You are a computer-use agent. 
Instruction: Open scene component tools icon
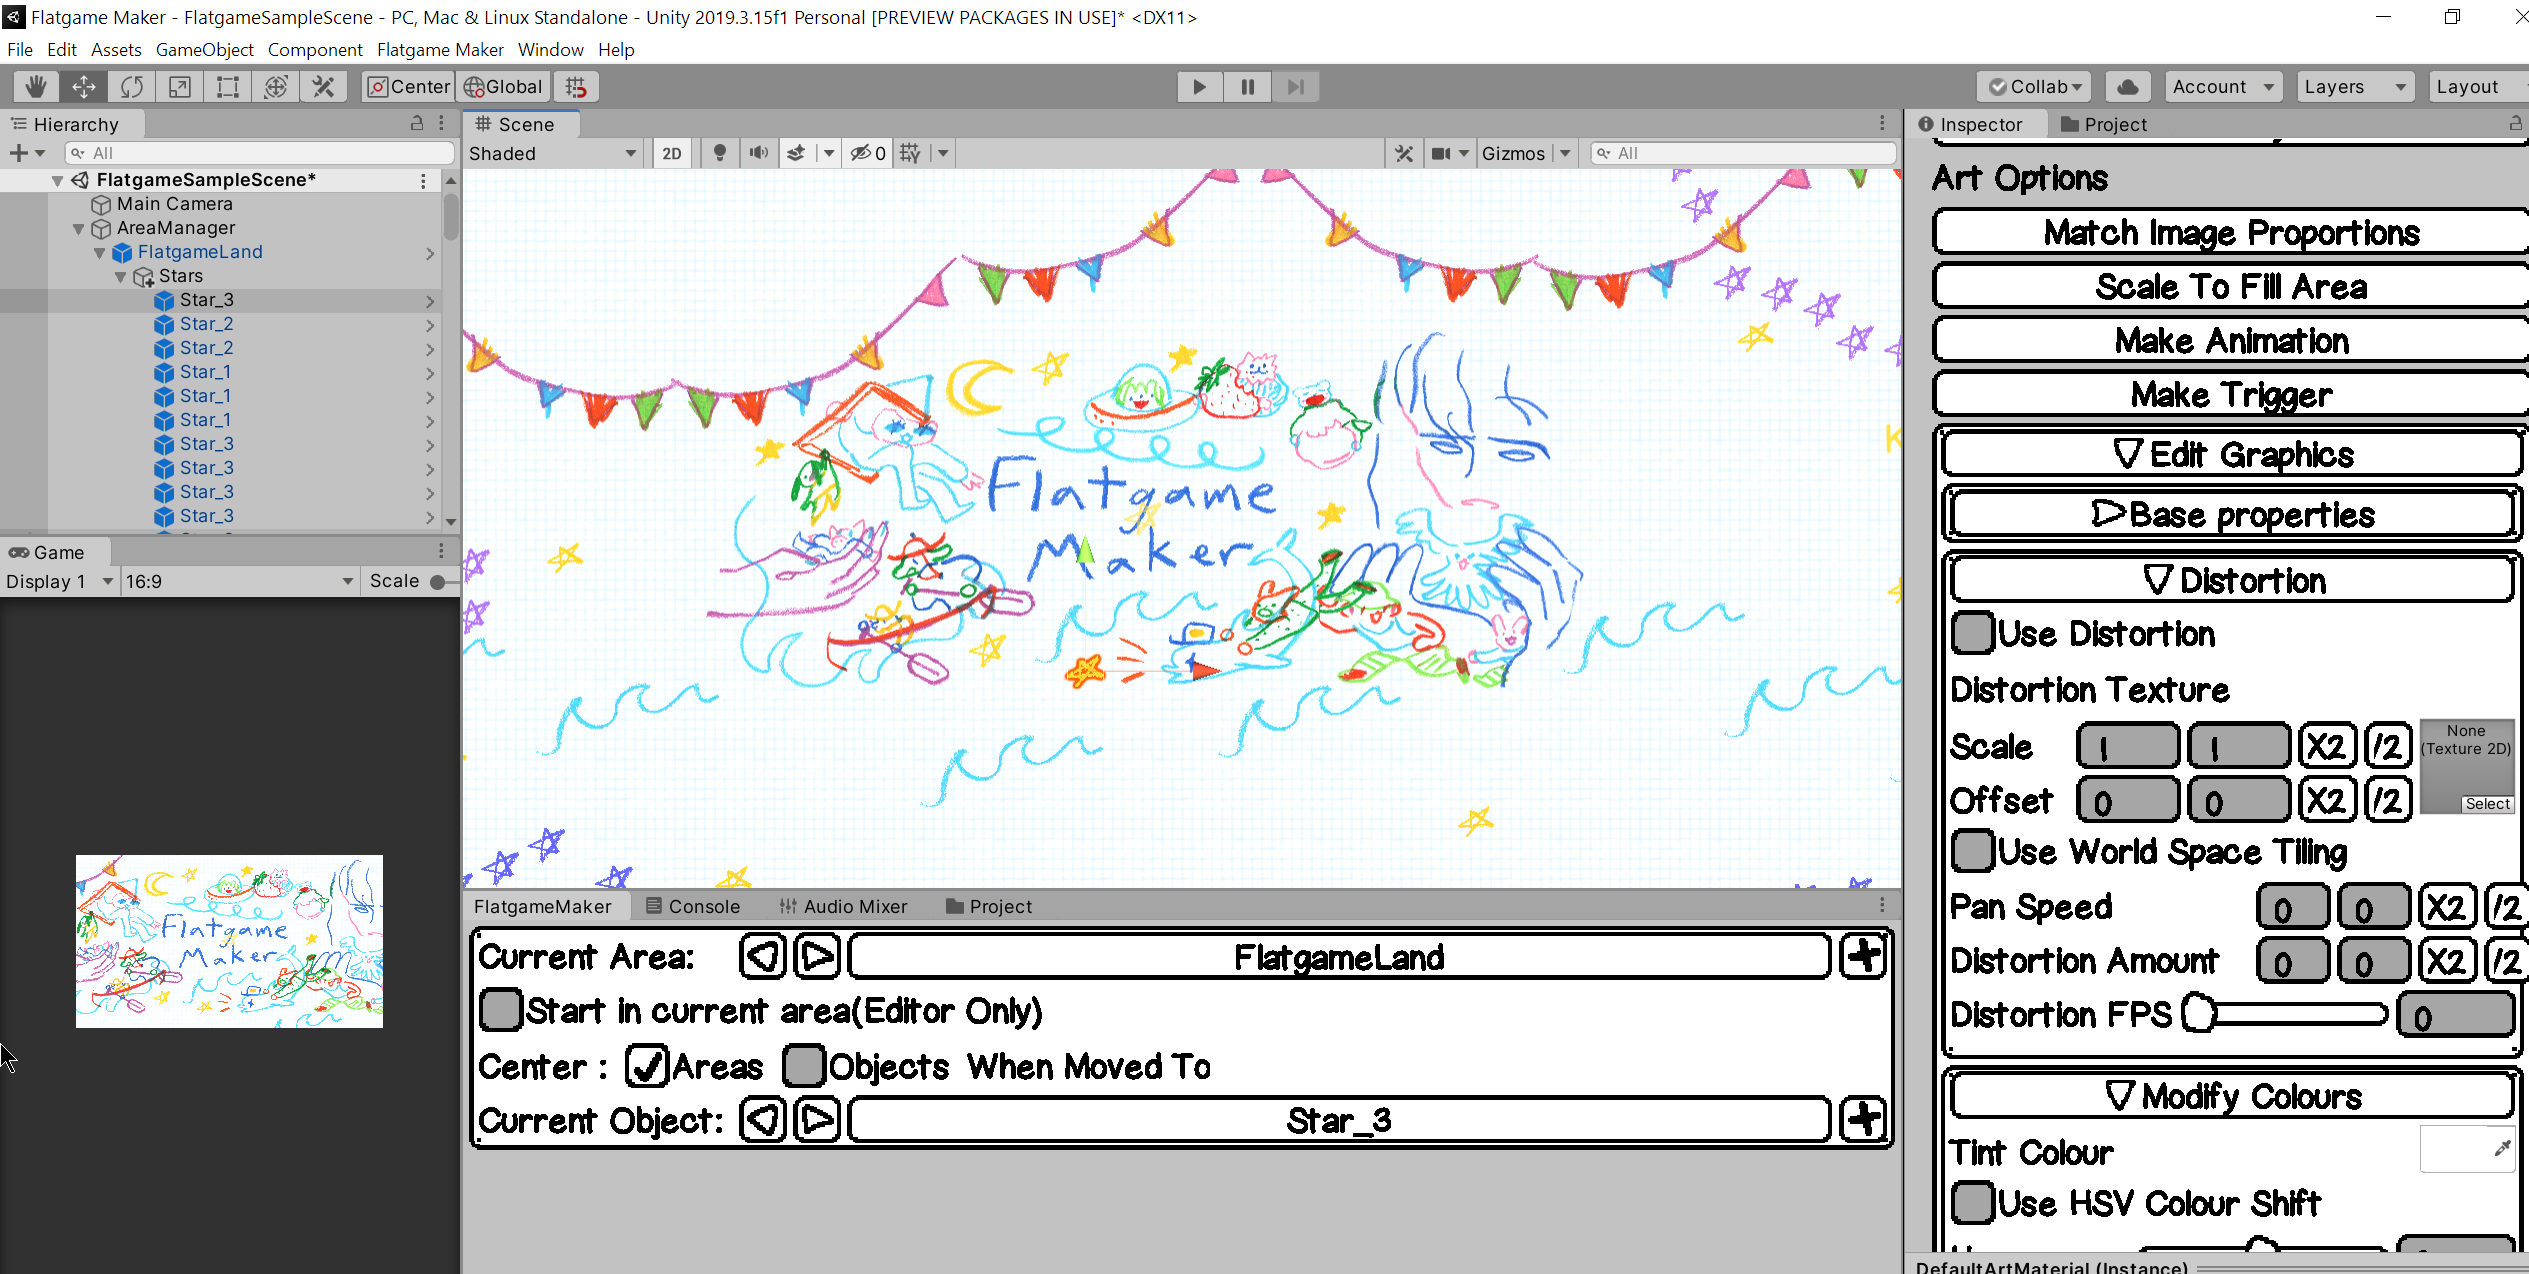1404,153
